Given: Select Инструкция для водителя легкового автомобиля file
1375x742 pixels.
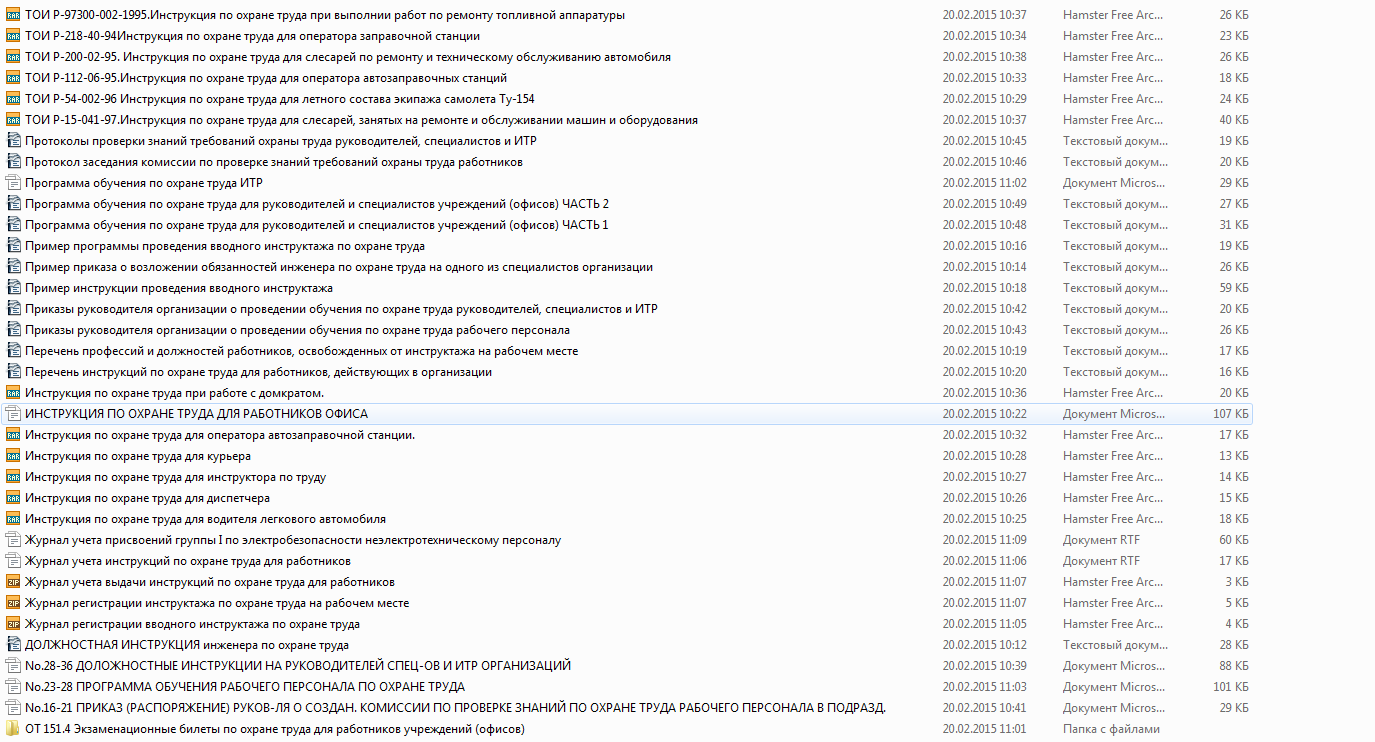Looking at the screenshot, I should [205, 519].
